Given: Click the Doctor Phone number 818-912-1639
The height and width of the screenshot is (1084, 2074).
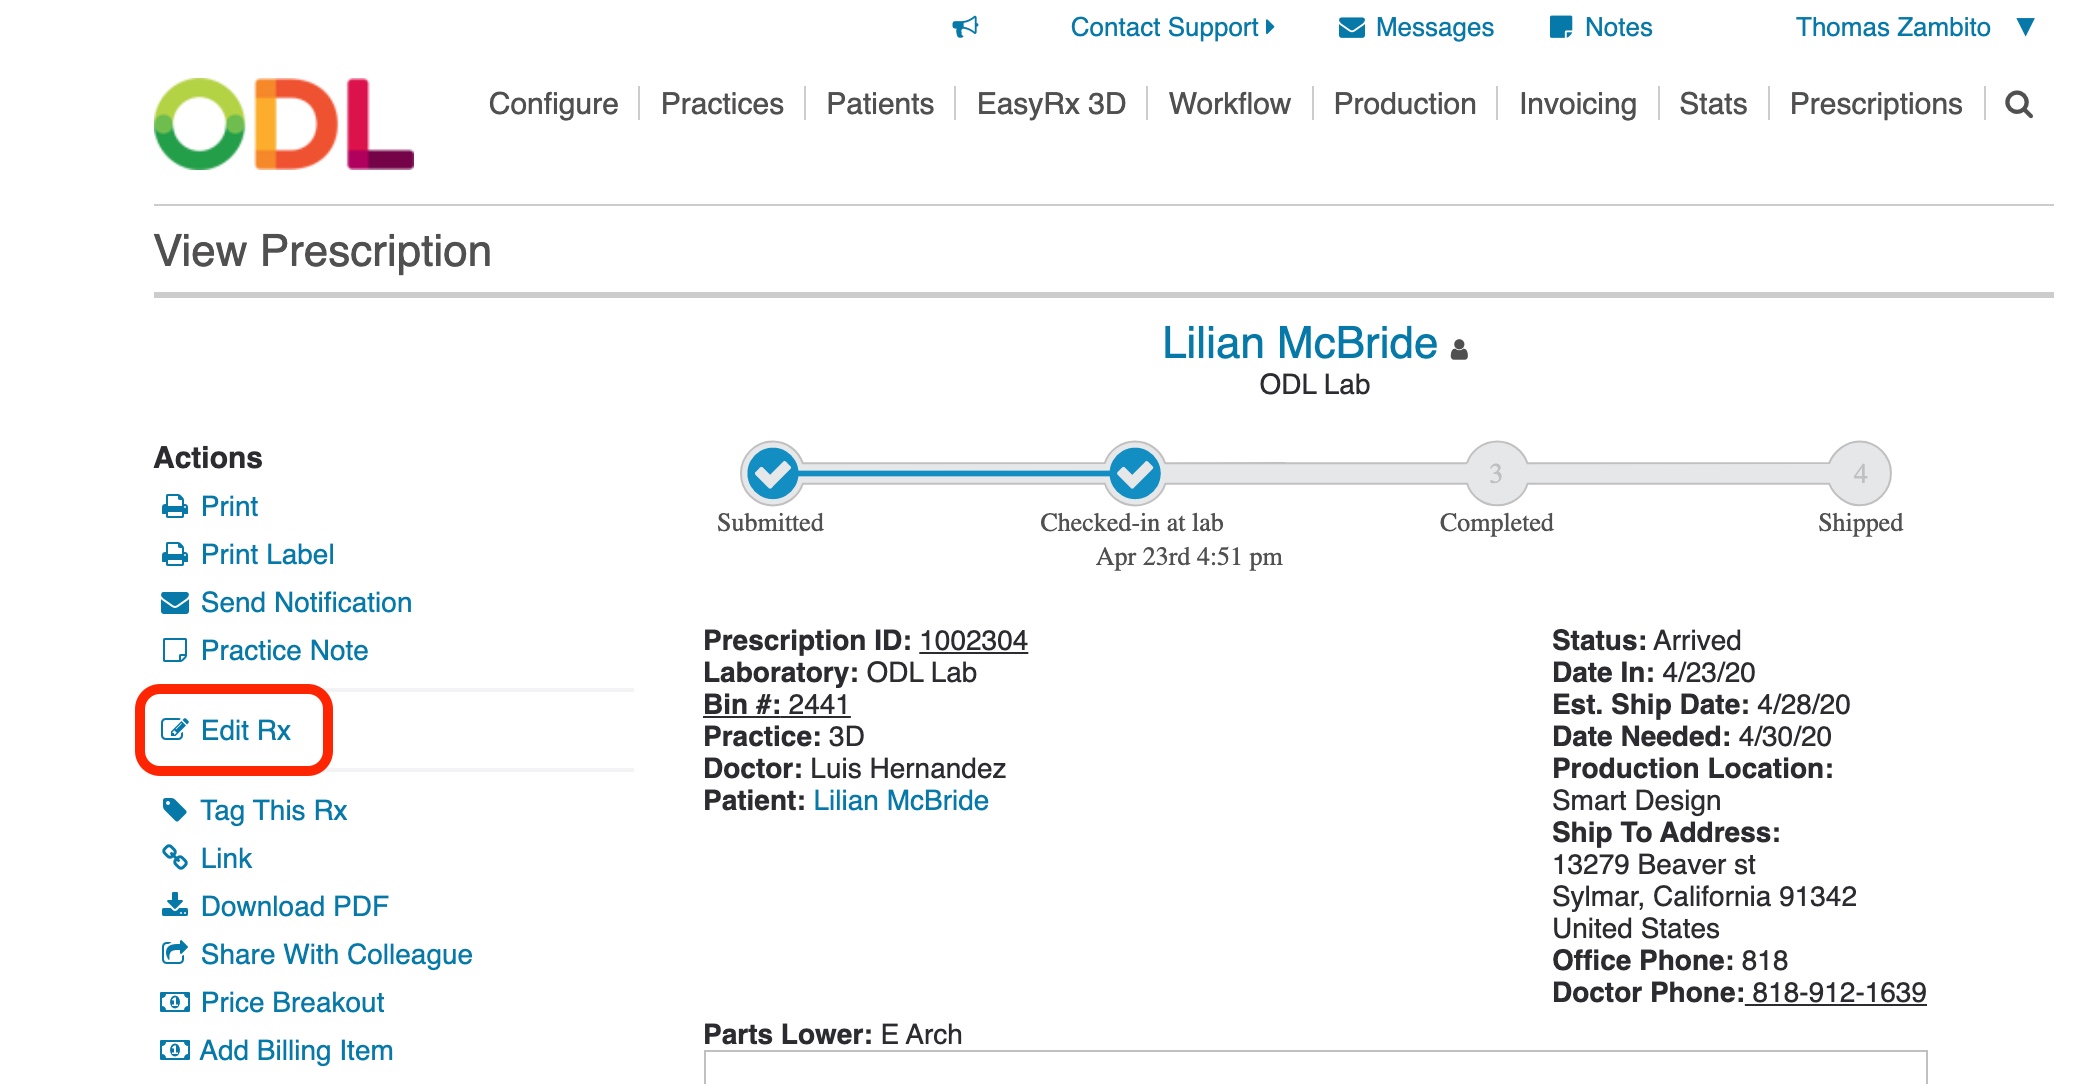Looking at the screenshot, I should tap(1838, 992).
